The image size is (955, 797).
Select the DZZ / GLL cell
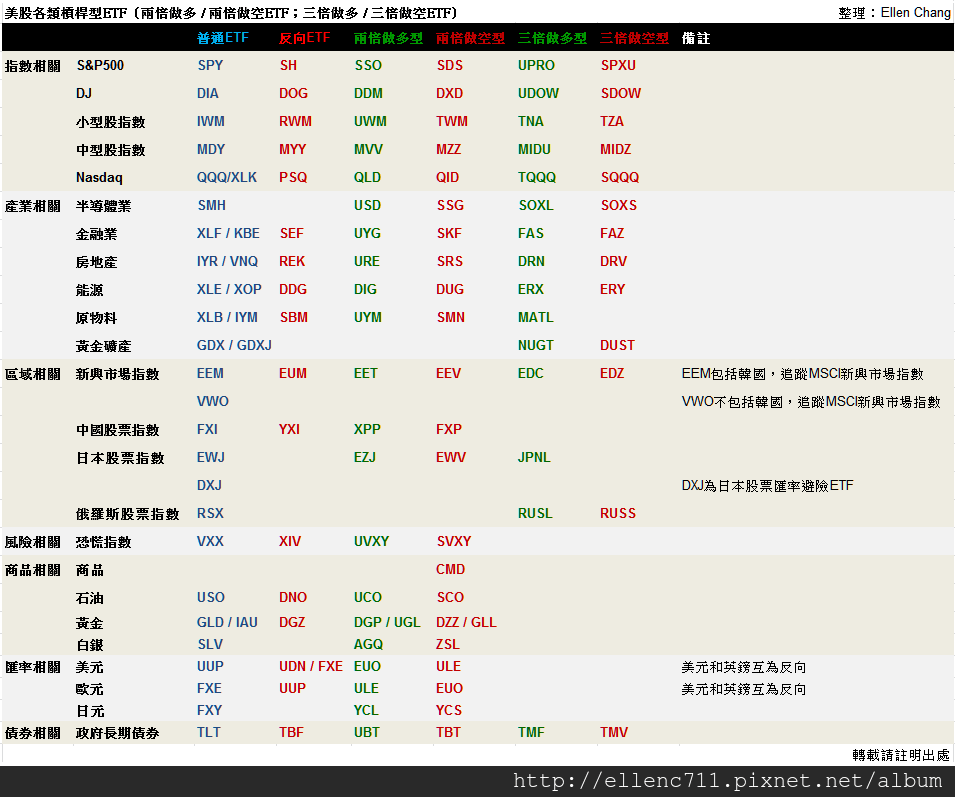pos(466,622)
